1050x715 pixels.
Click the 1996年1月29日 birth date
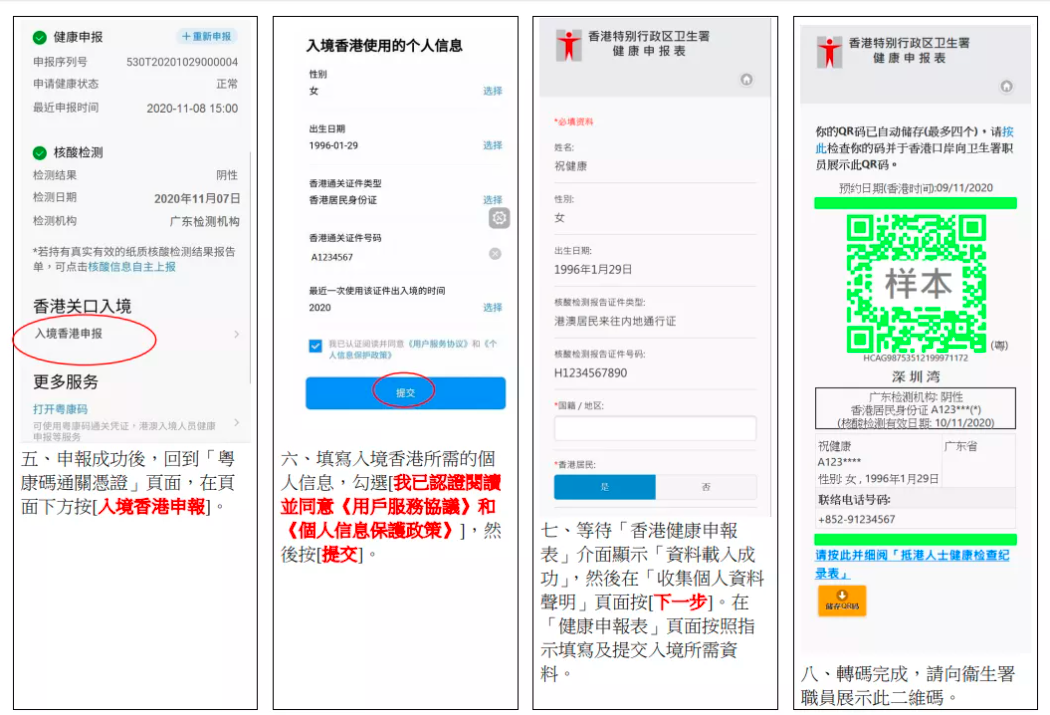coord(593,270)
